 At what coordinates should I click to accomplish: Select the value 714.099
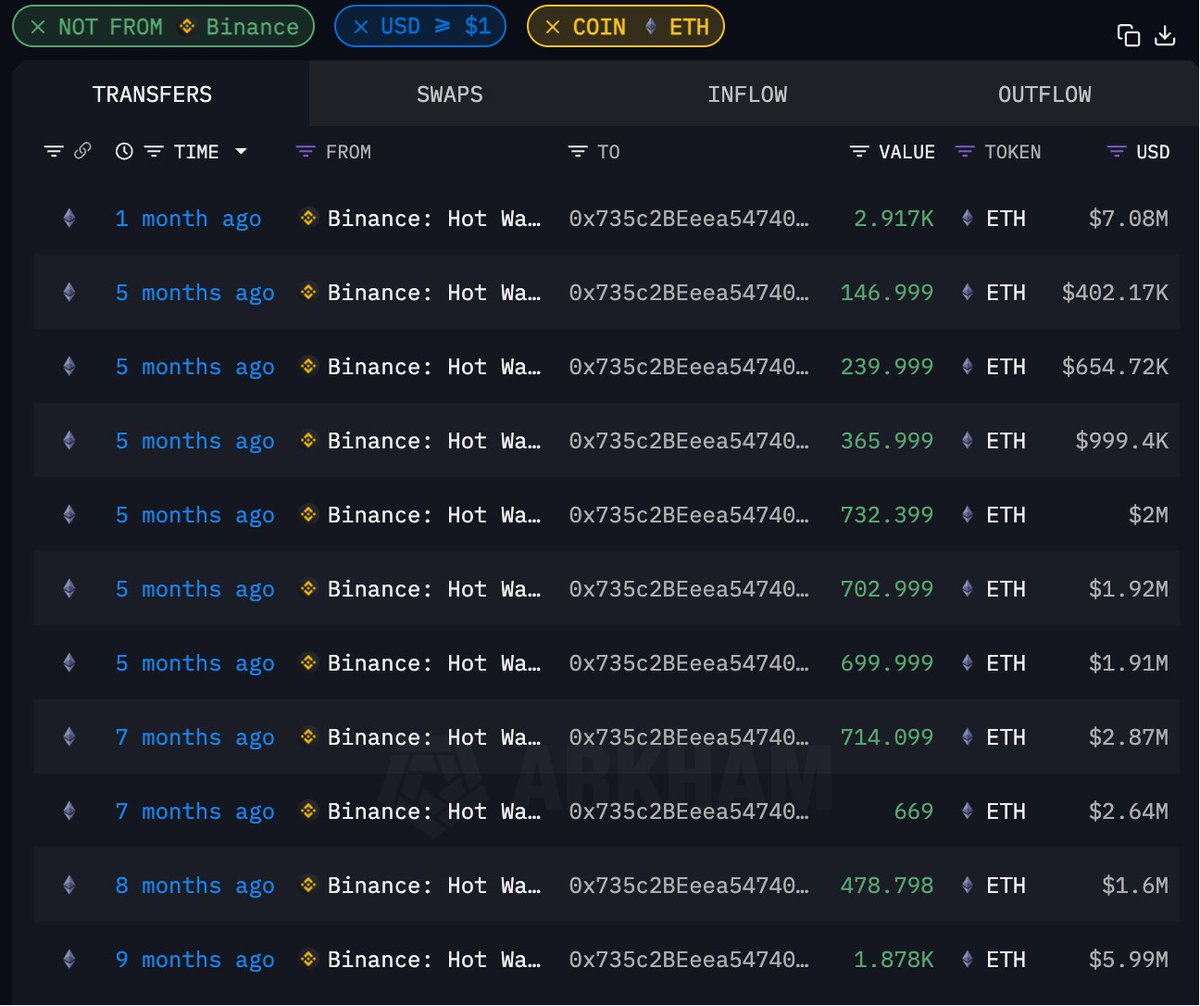pos(887,736)
